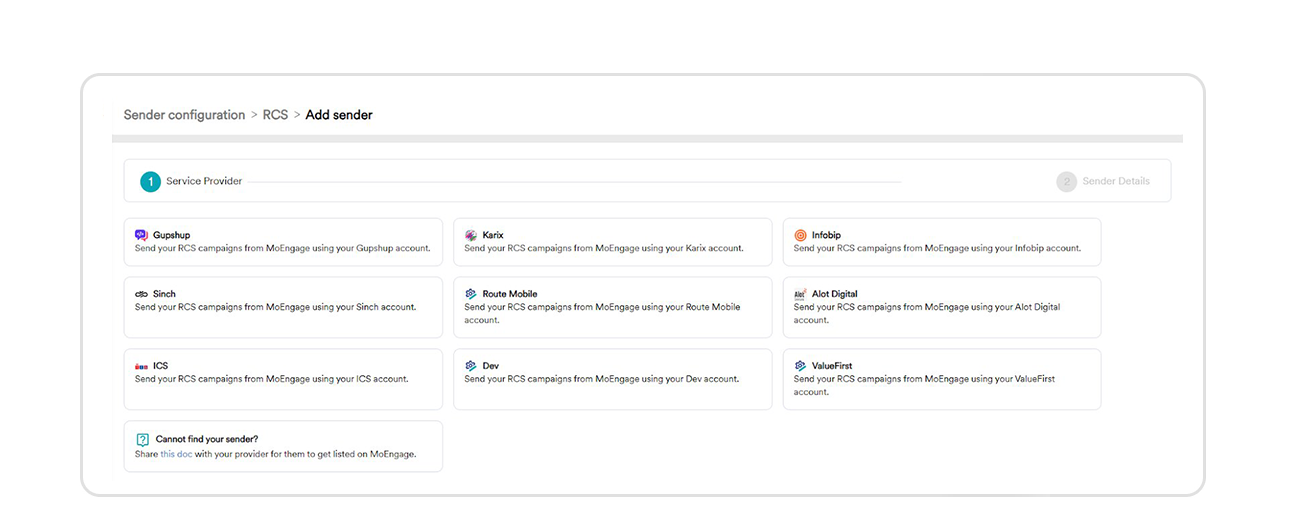Click the Karix provider logo icon
This screenshot has width=1300, height=526.
point(471,235)
